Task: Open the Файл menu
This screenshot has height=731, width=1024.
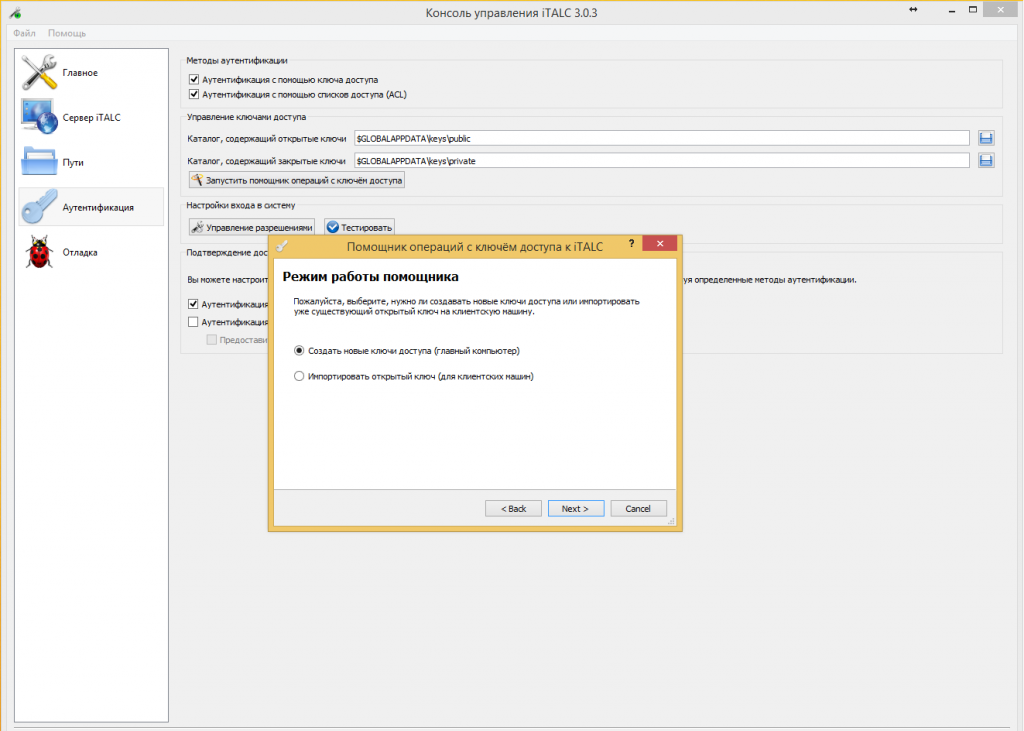Action: point(24,33)
